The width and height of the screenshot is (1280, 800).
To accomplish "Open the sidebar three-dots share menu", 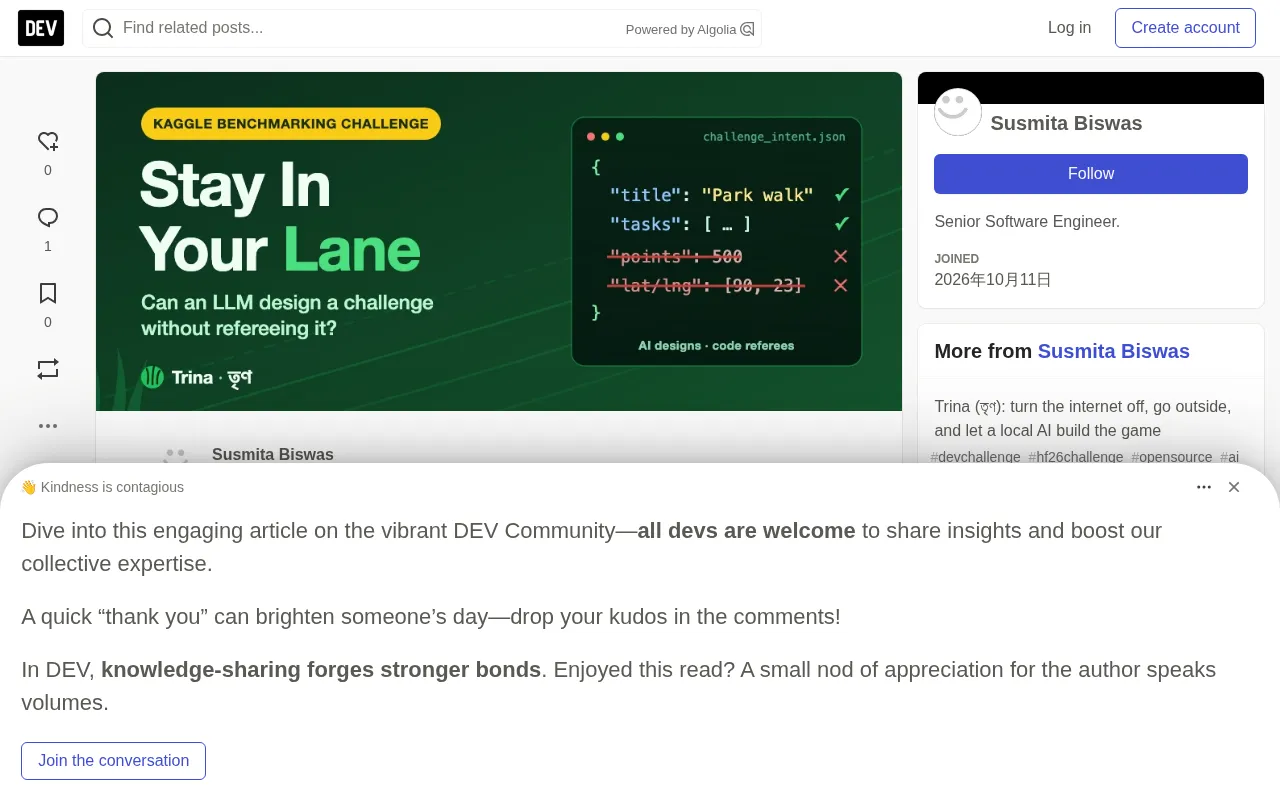I will click(x=48, y=425).
